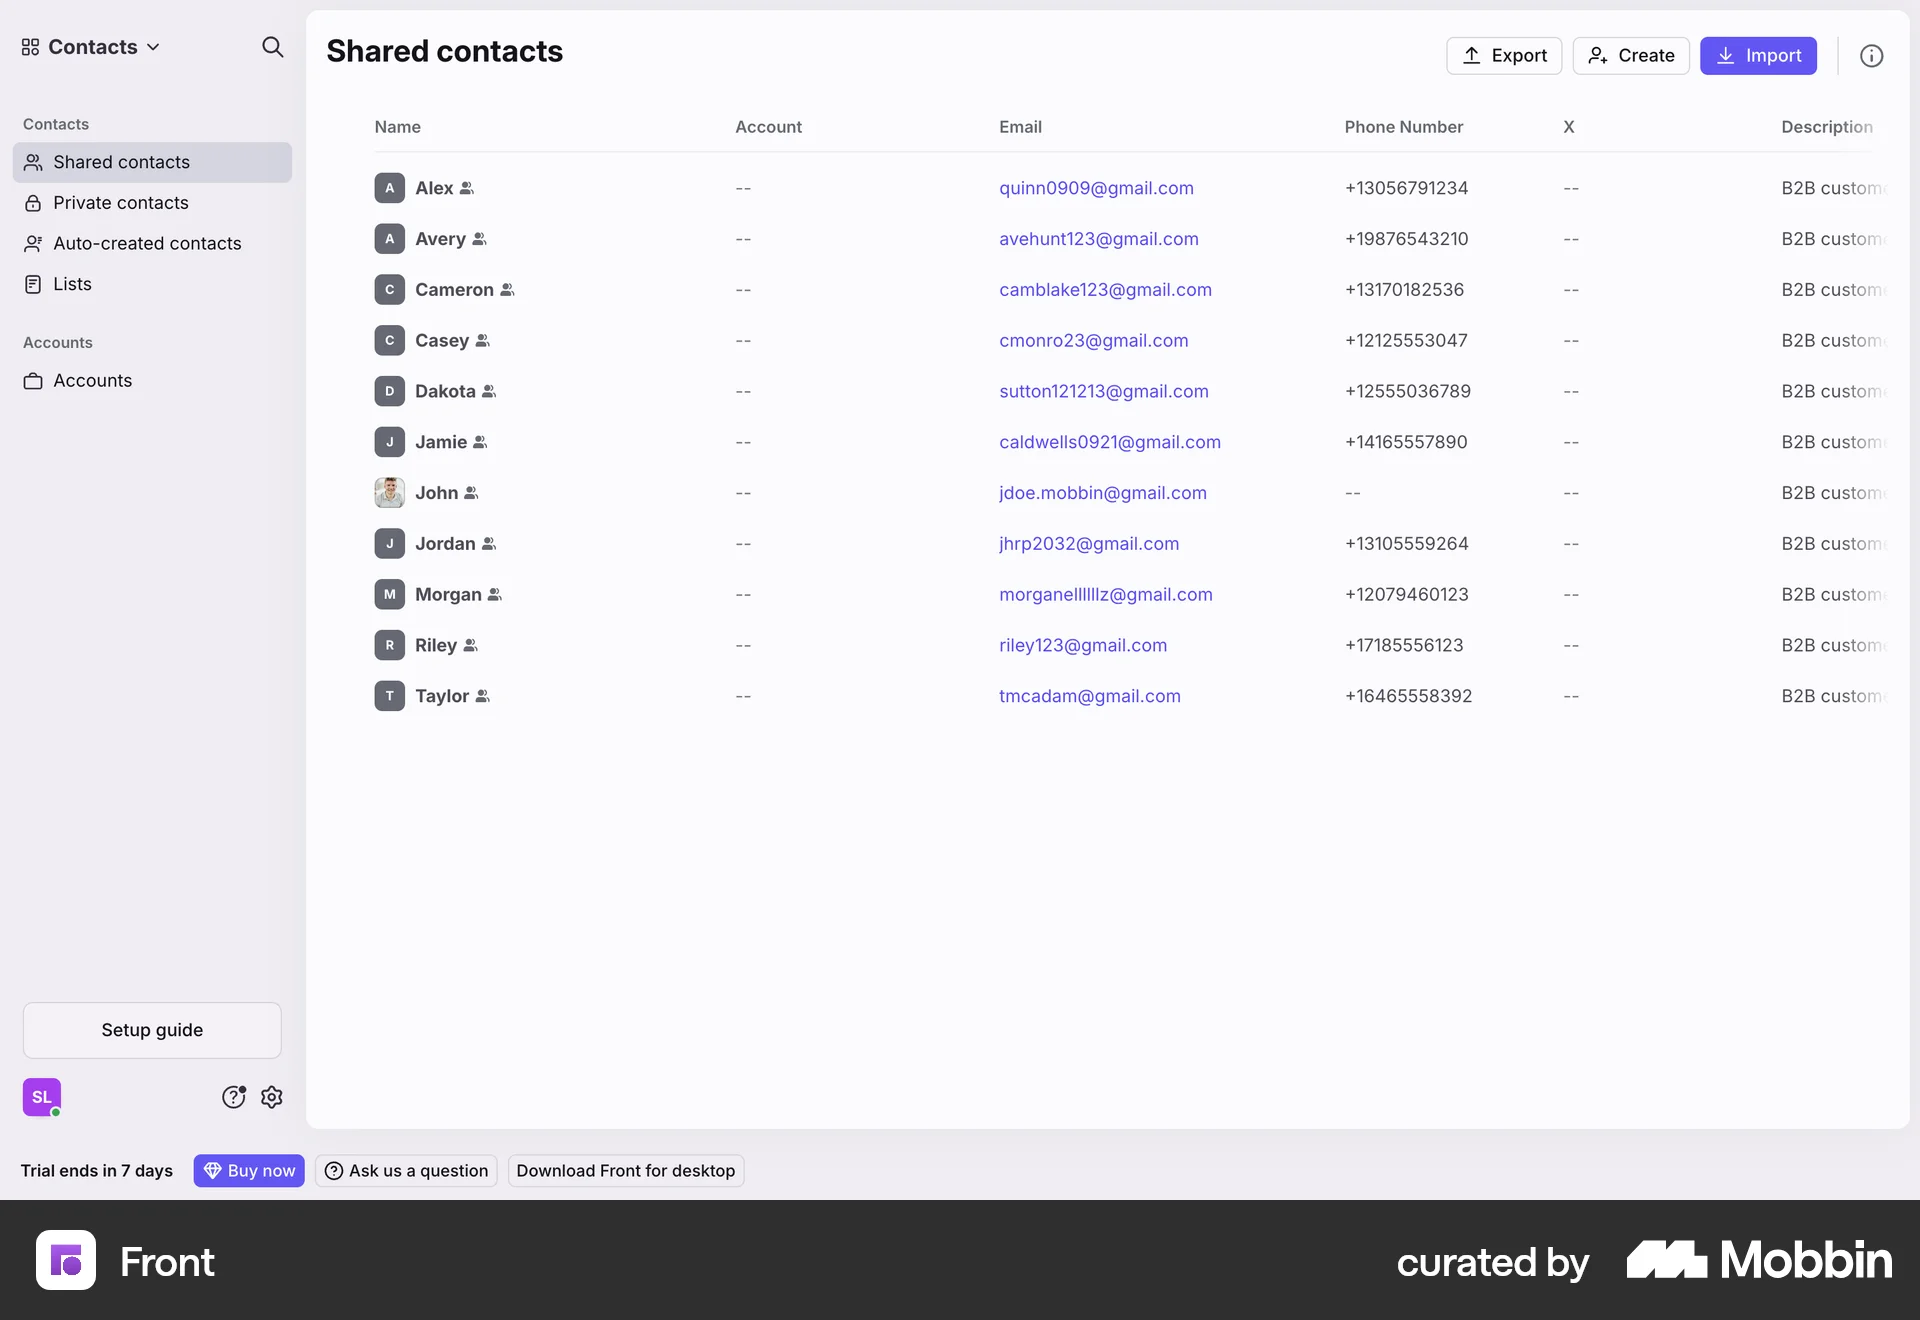Click the search magnifier icon in sidebar
Image resolution: width=1920 pixels, height=1320 pixels.
(272, 47)
